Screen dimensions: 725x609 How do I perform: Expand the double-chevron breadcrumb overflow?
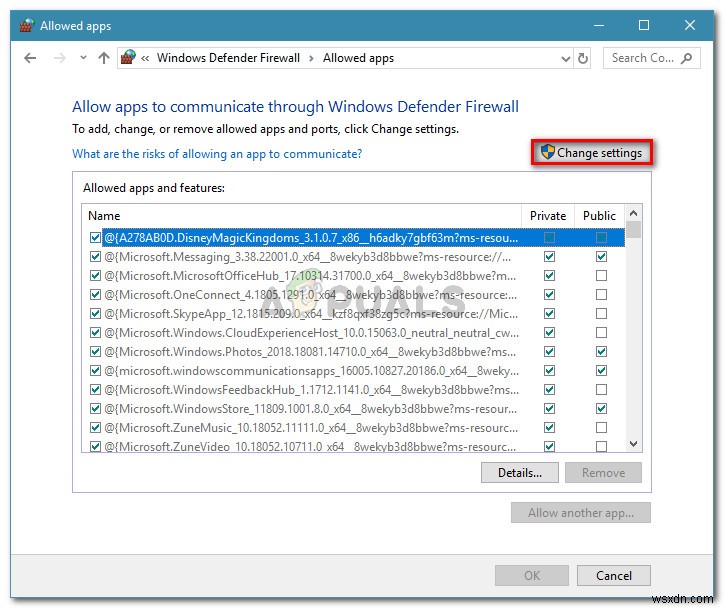point(145,59)
